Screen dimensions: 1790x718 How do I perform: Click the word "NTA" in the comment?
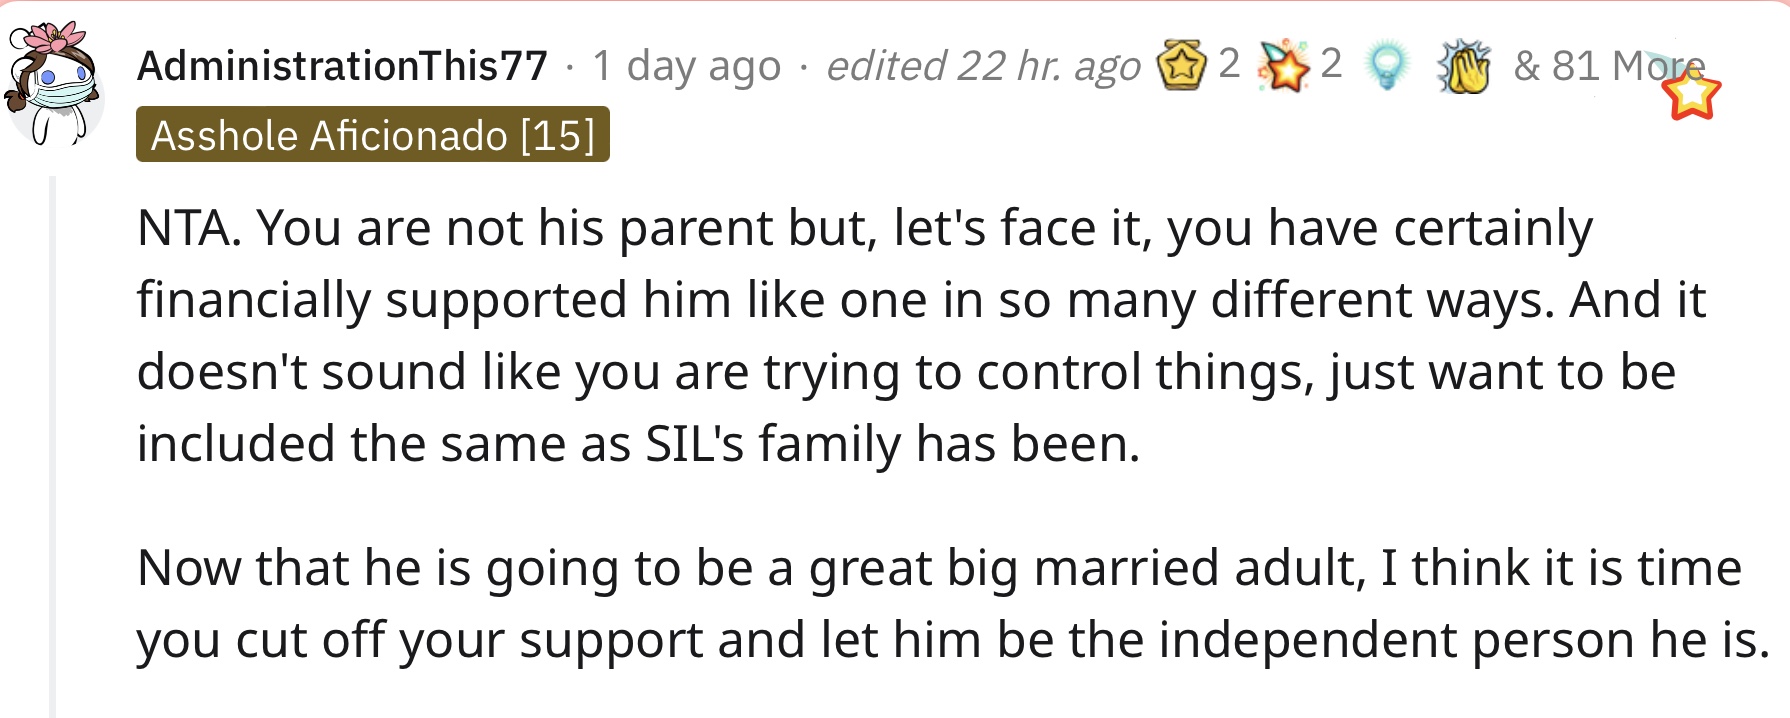(x=184, y=228)
